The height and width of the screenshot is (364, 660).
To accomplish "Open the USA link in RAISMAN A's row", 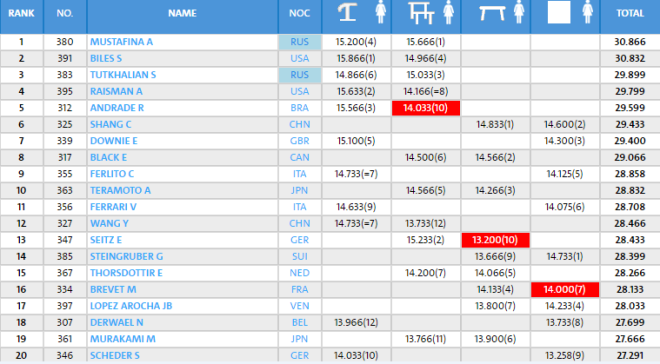I will [x=300, y=91].
